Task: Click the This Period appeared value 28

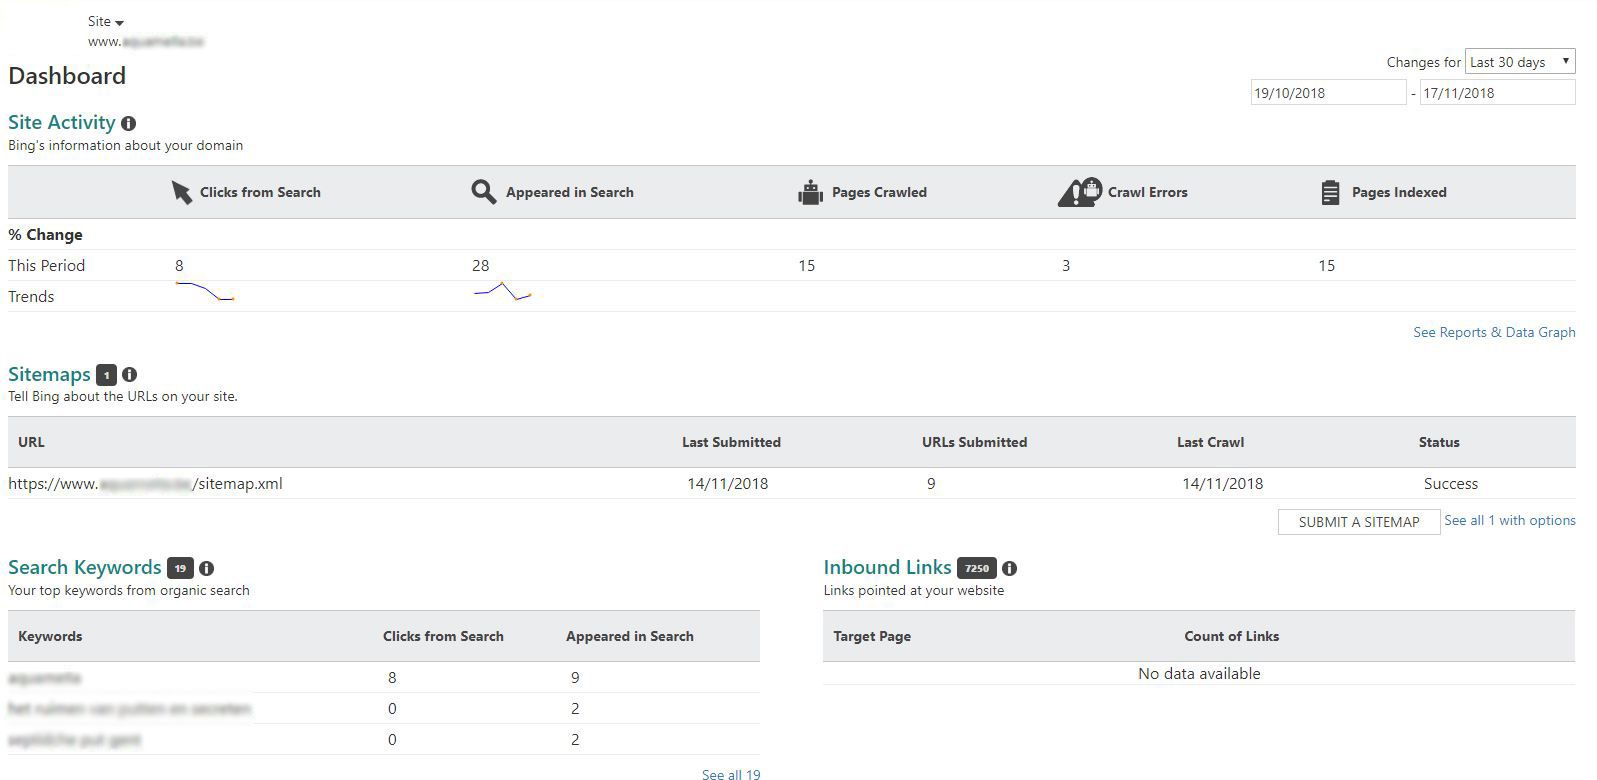Action: pyautogui.click(x=481, y=265)
